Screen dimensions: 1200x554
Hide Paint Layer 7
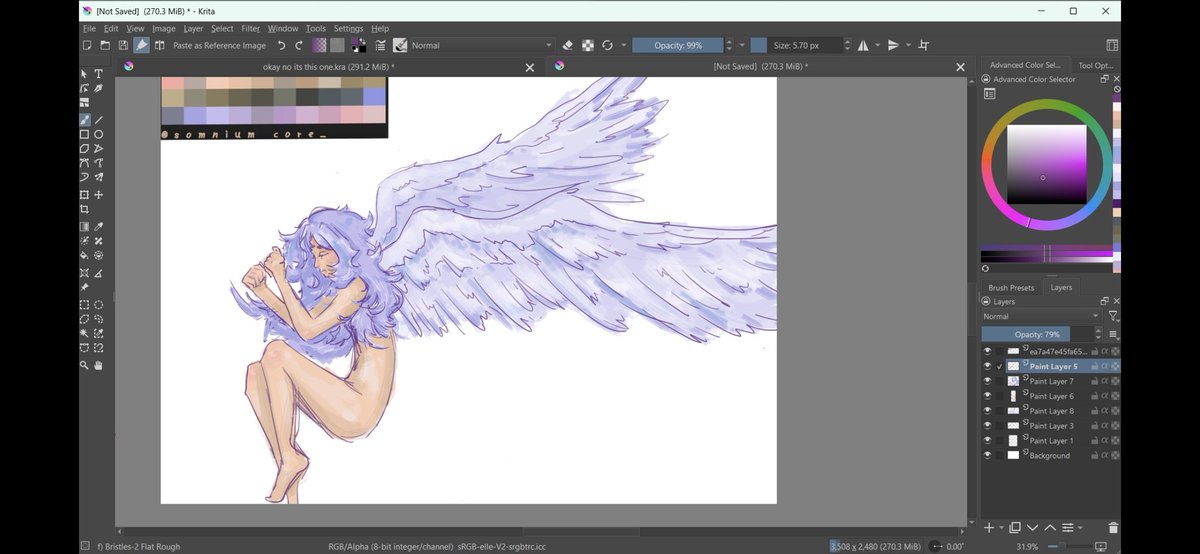coord(987,381)
